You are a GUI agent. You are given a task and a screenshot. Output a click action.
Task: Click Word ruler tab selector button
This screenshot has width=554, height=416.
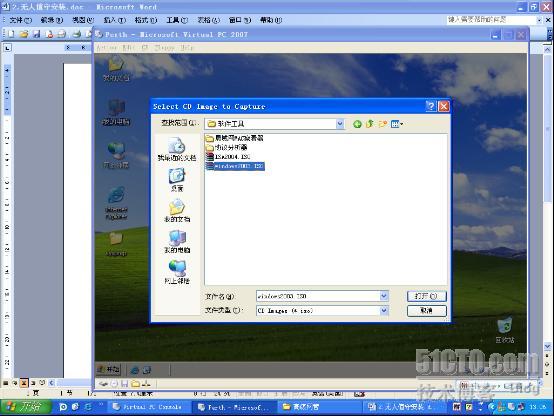point(7,47)
